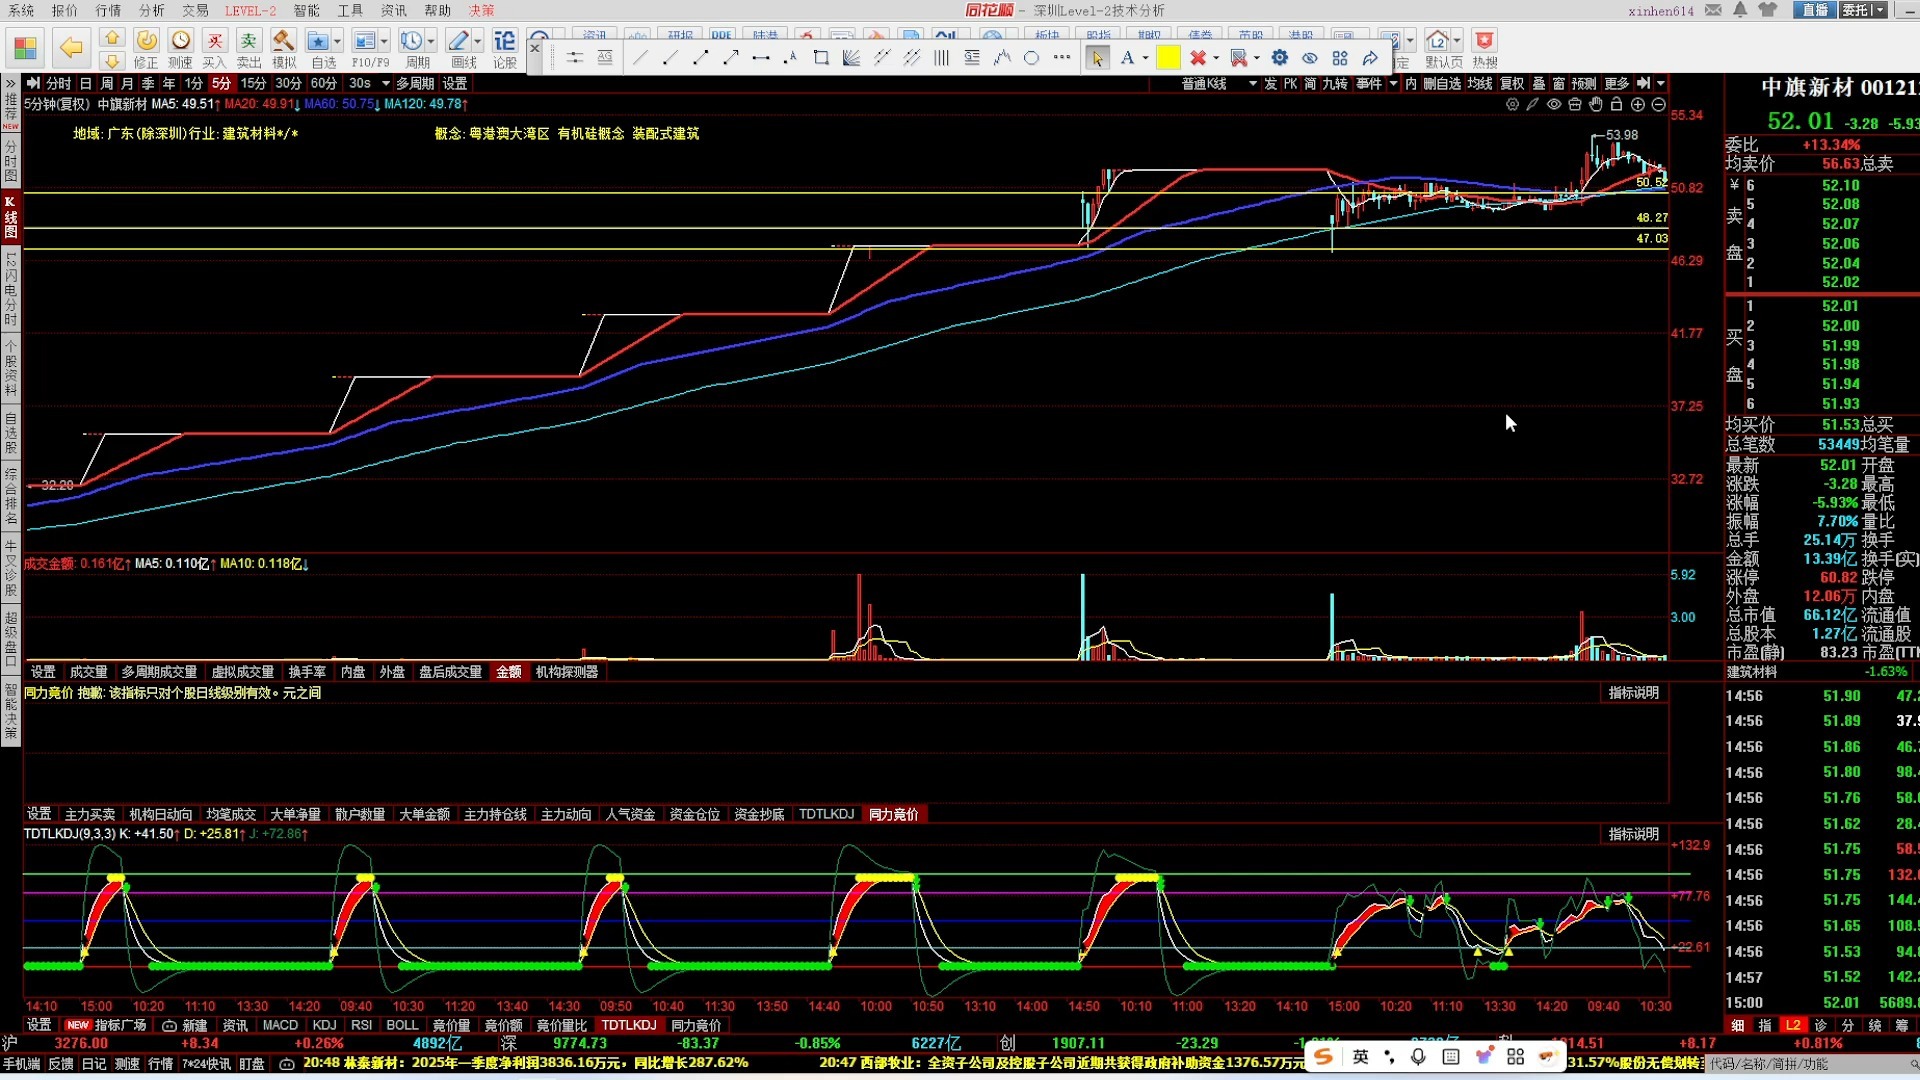This screenshot has width=1920, height=1080.
Task: Open the 自选 favorites dropdown arrow
Action: (338, 41)
